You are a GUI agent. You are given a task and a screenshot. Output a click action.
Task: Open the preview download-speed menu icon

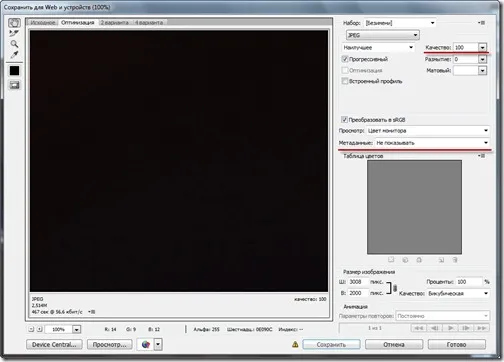tap(92, 312)
